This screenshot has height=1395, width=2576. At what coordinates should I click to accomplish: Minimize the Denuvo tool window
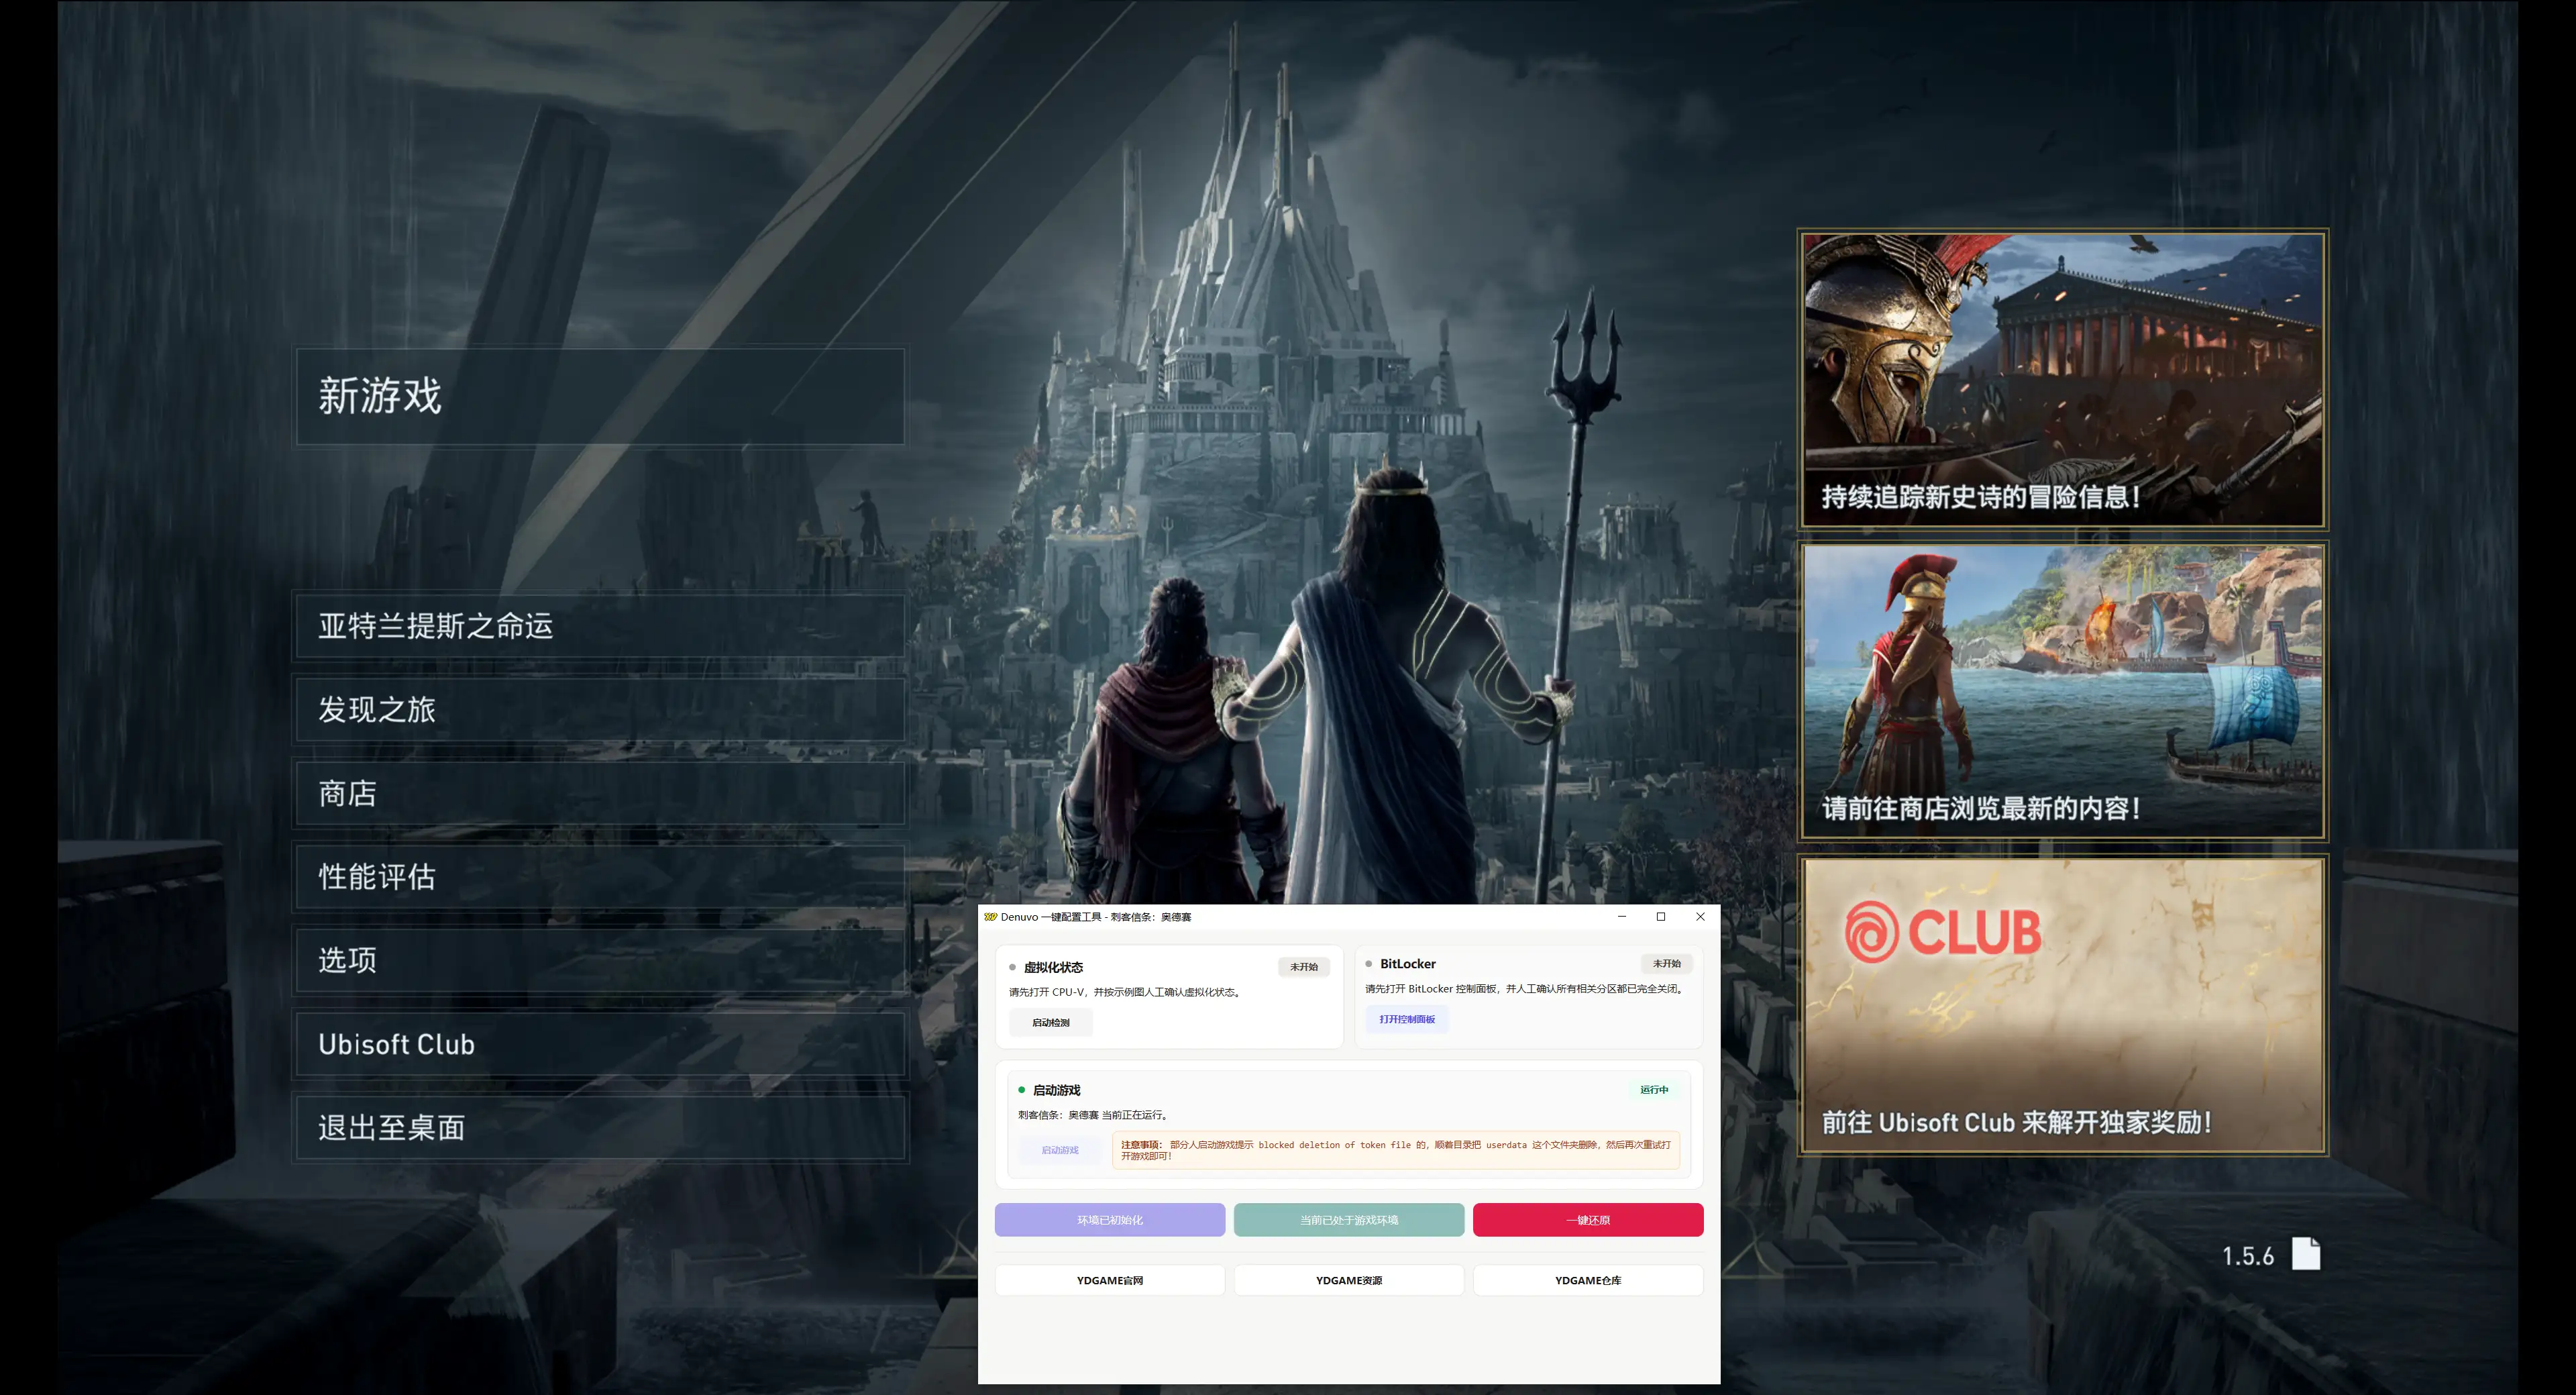[1622, 917]
